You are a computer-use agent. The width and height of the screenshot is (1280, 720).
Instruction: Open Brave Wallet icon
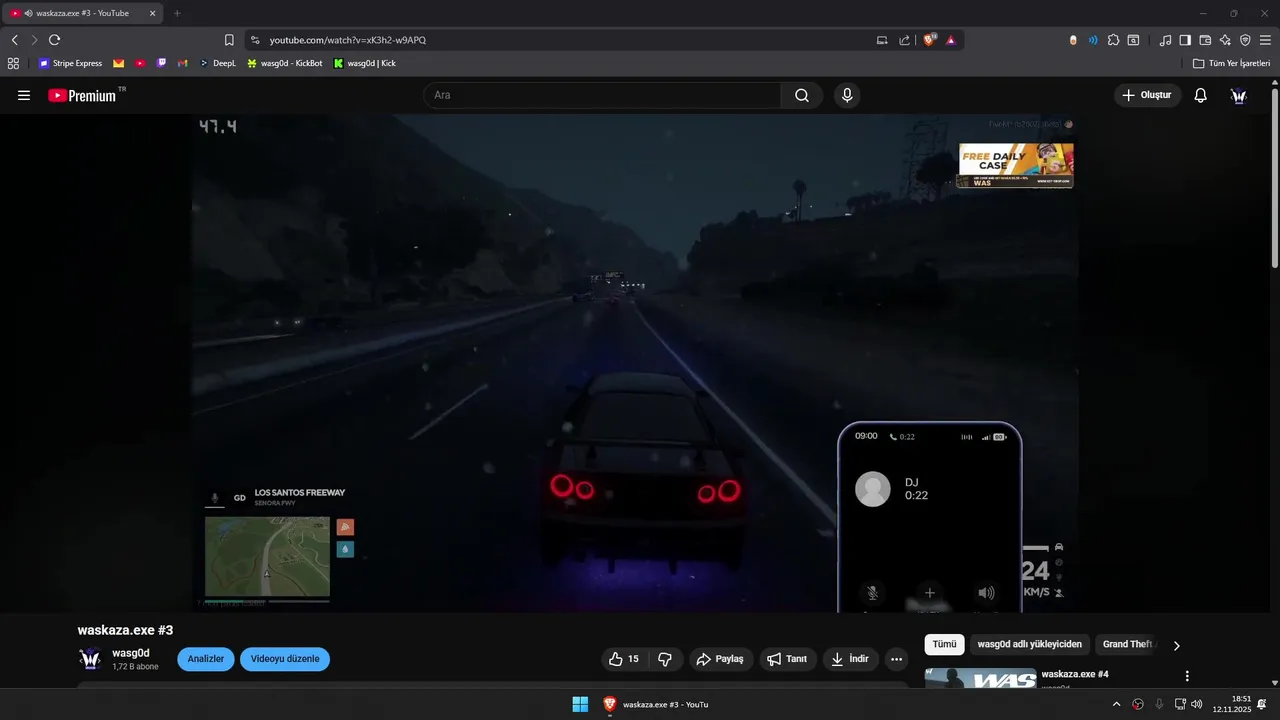(x=1205, y=40)
